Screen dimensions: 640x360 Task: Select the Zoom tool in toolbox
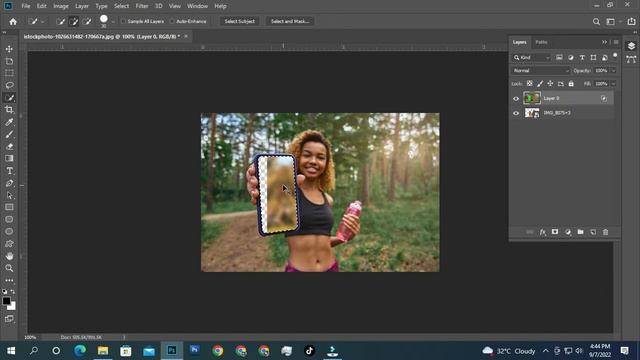coord(9,268)
